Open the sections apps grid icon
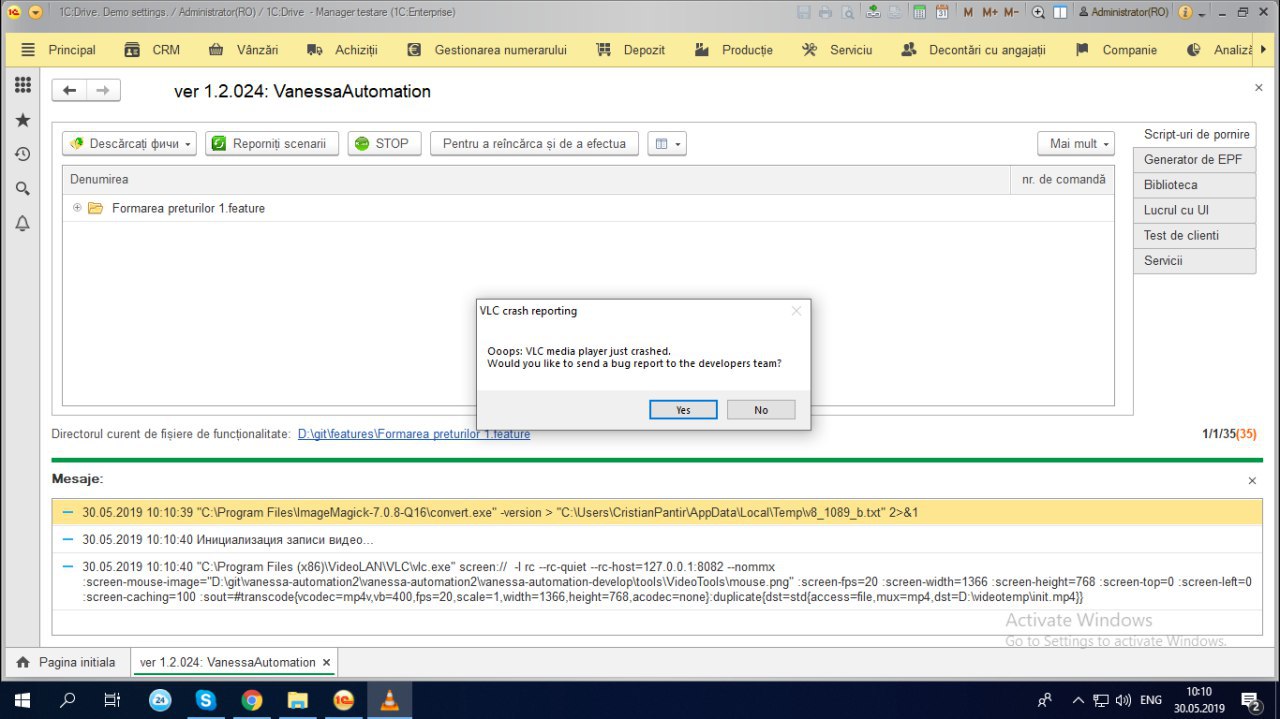 (x=22, y=85)
